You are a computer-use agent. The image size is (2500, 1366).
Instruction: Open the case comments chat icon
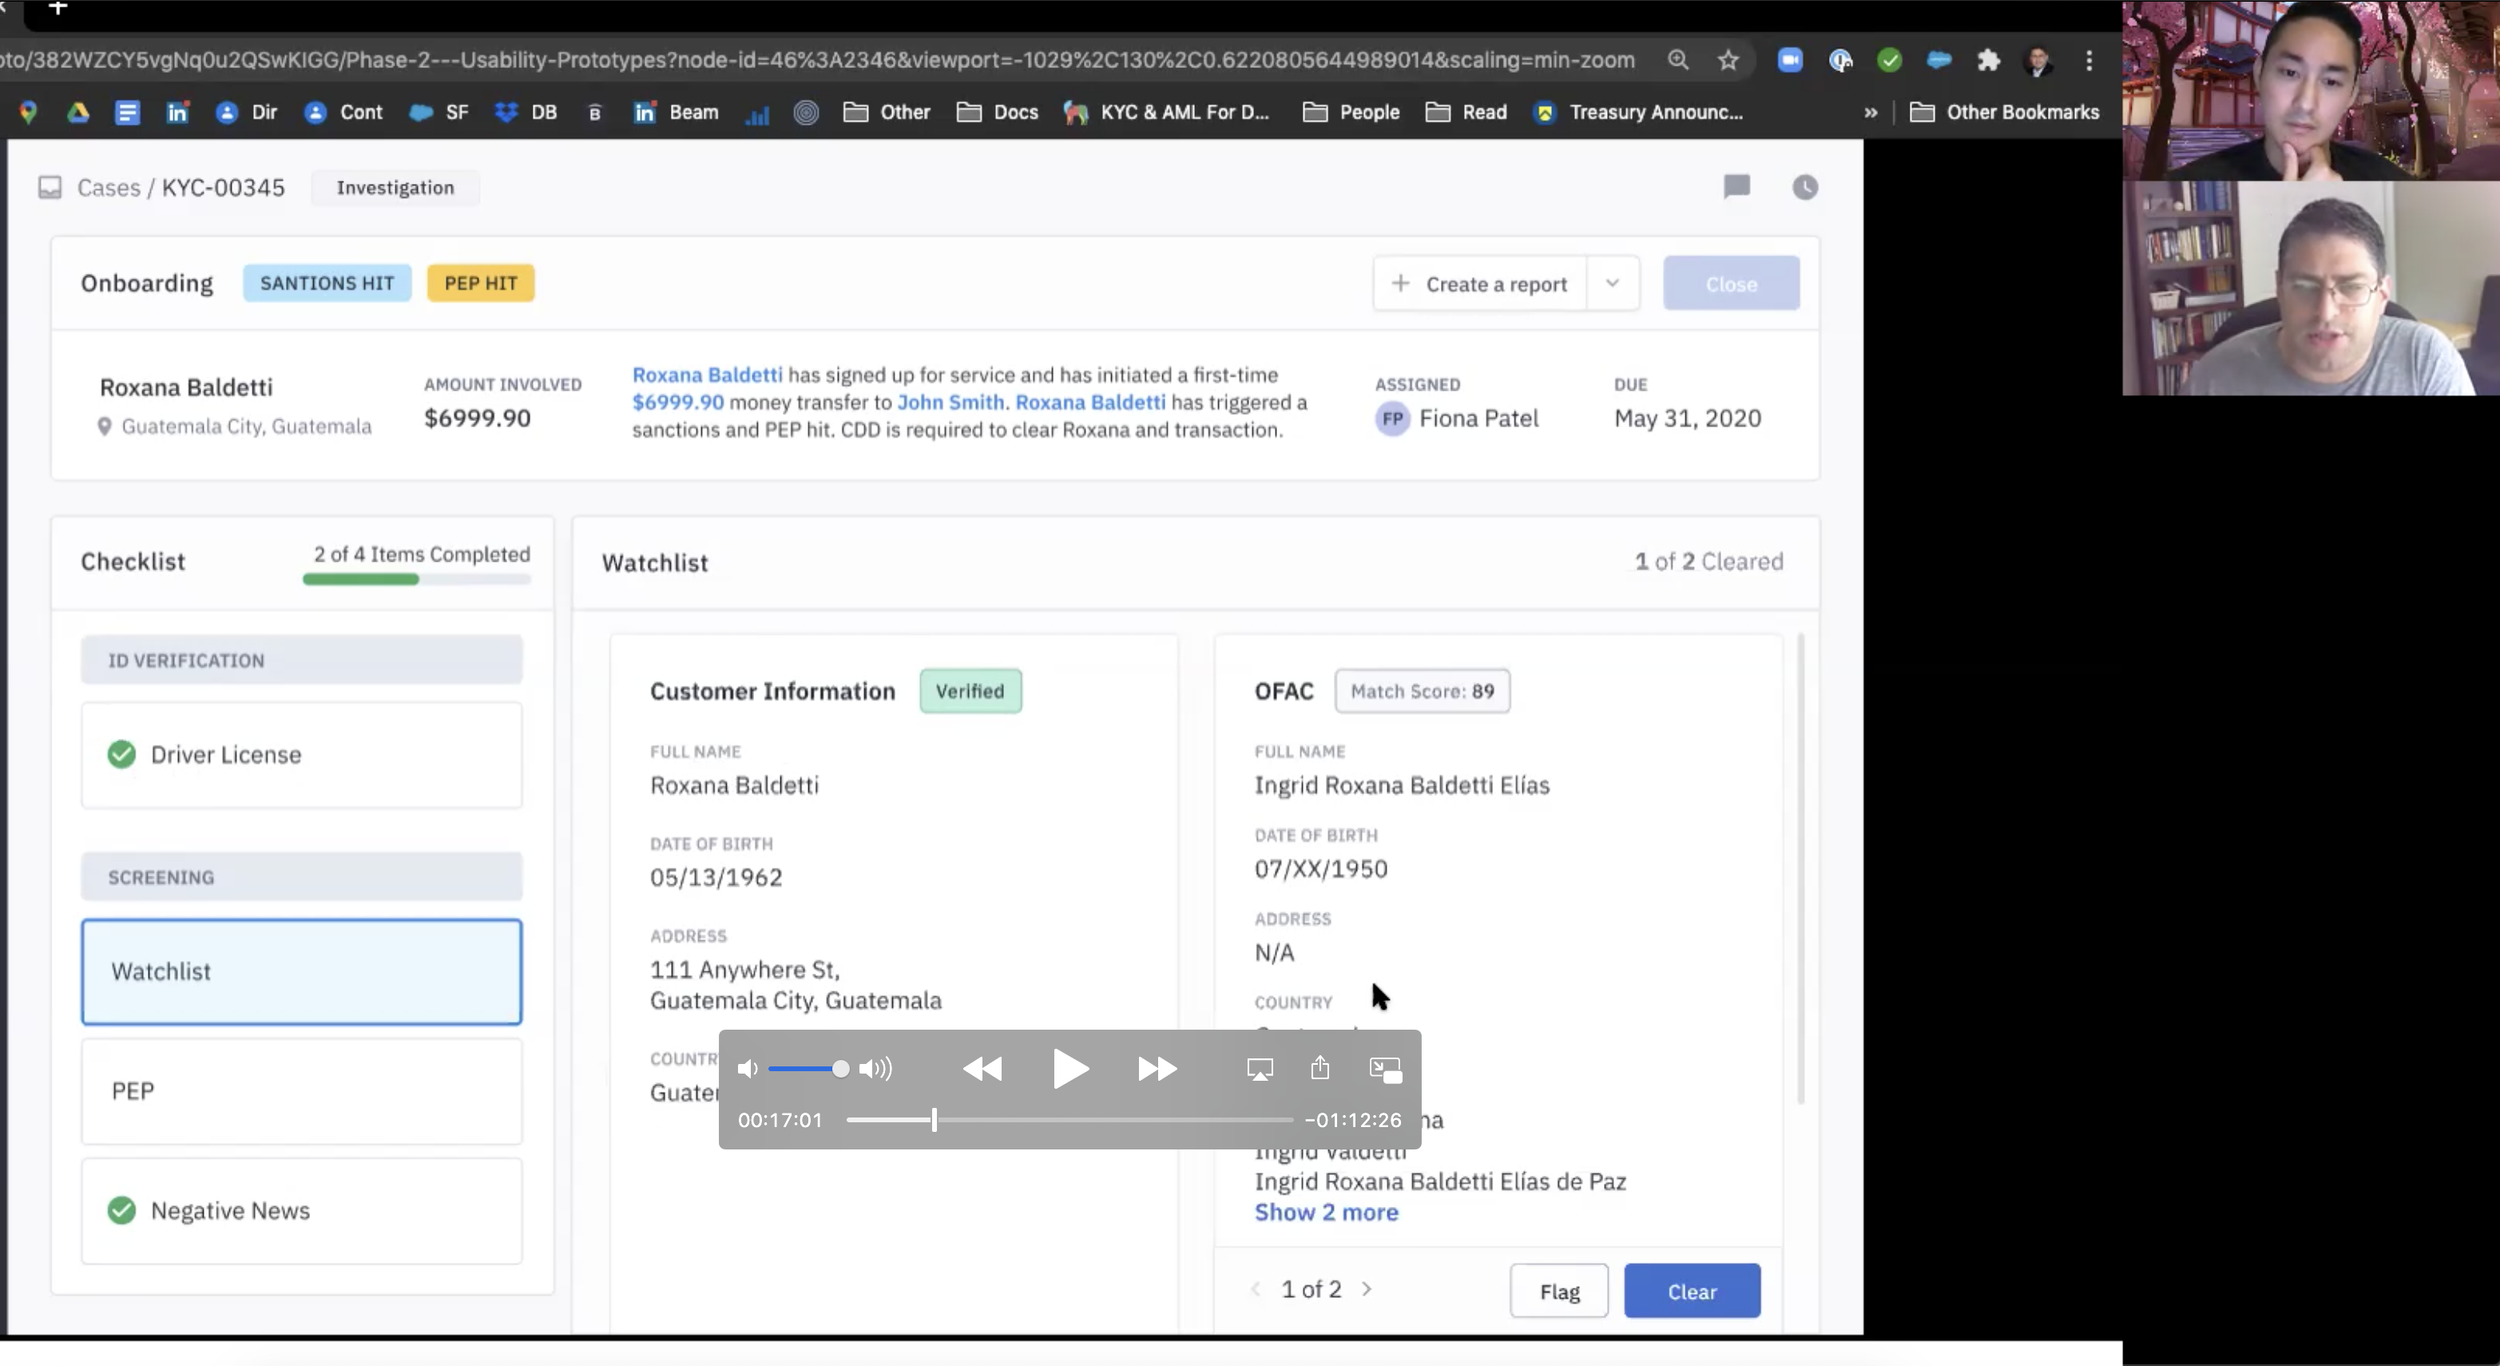[1737, 187]
